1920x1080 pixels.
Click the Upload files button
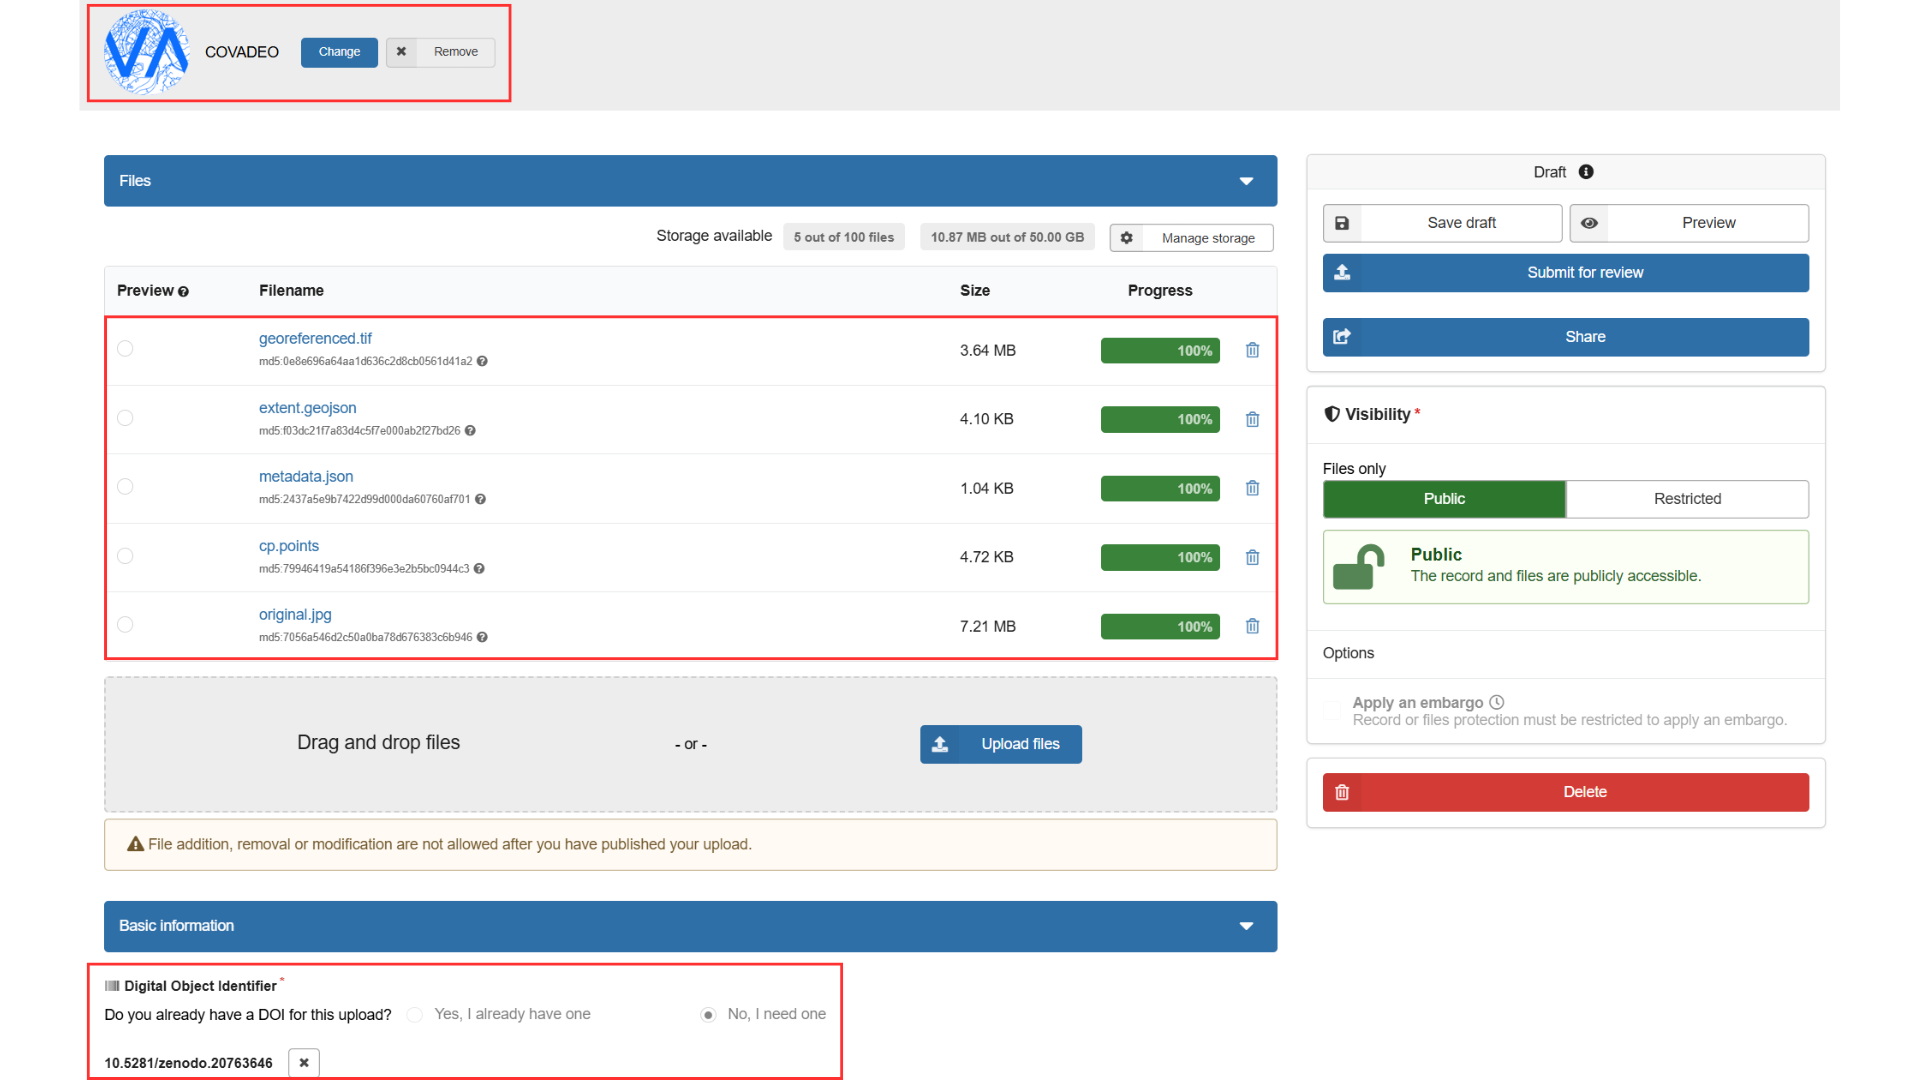1001,744
